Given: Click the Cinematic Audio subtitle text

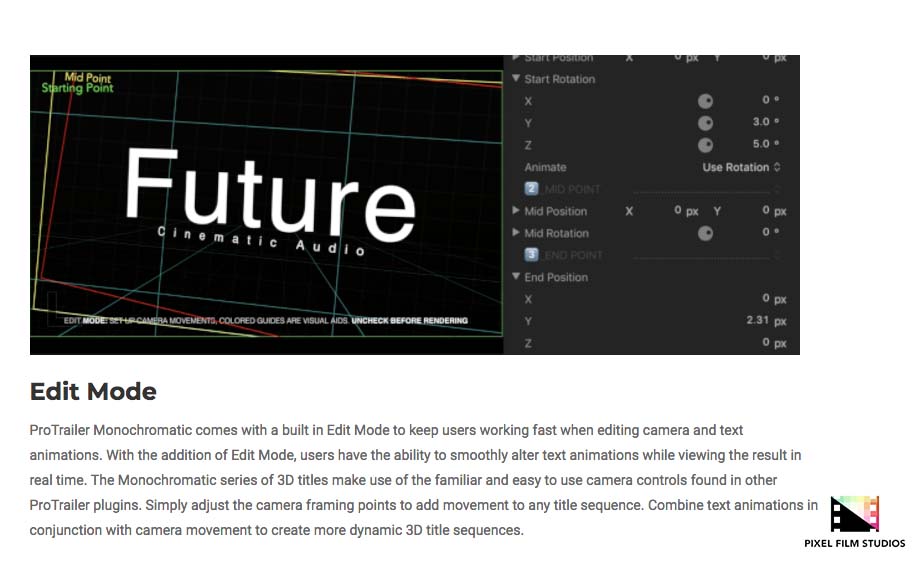Looking at the screenshot, I should (x=261, y=240).
